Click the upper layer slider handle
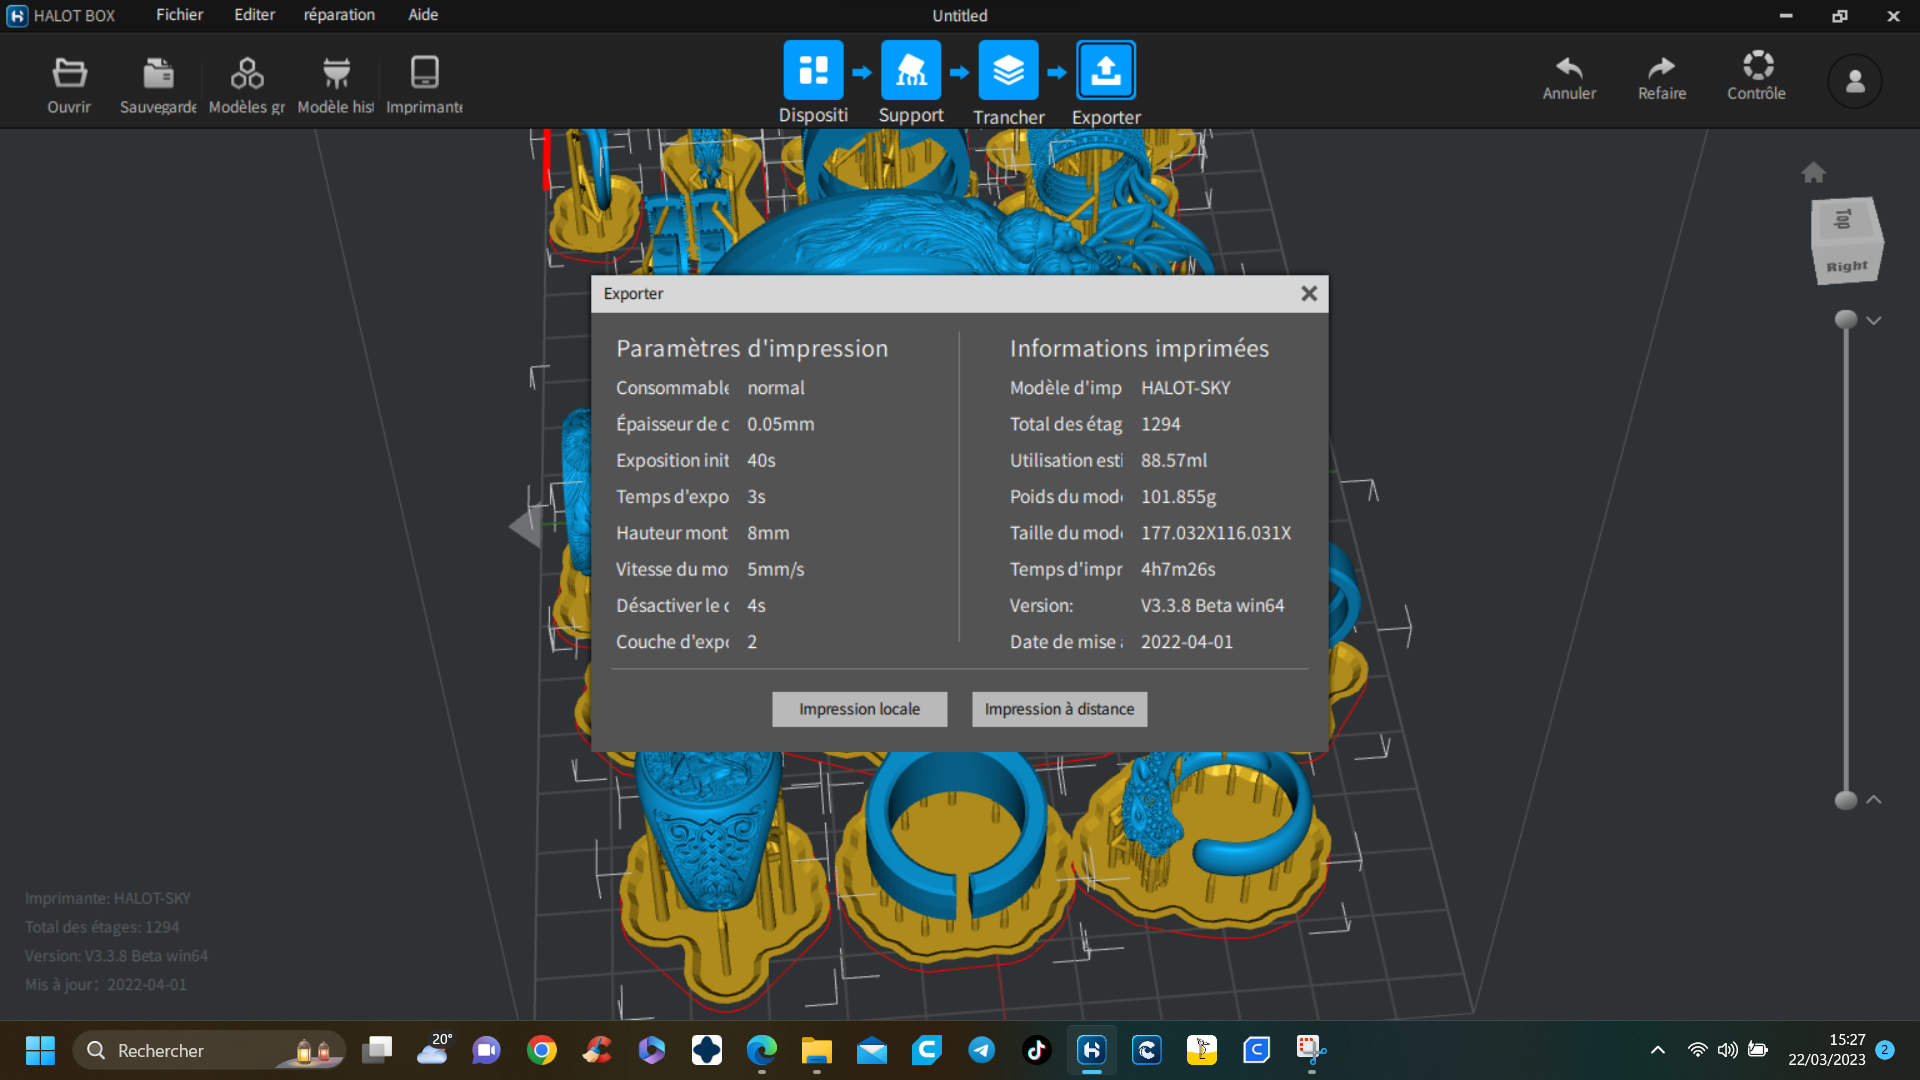This screenshot has width=1920, height=1080. coord(1846,320)
